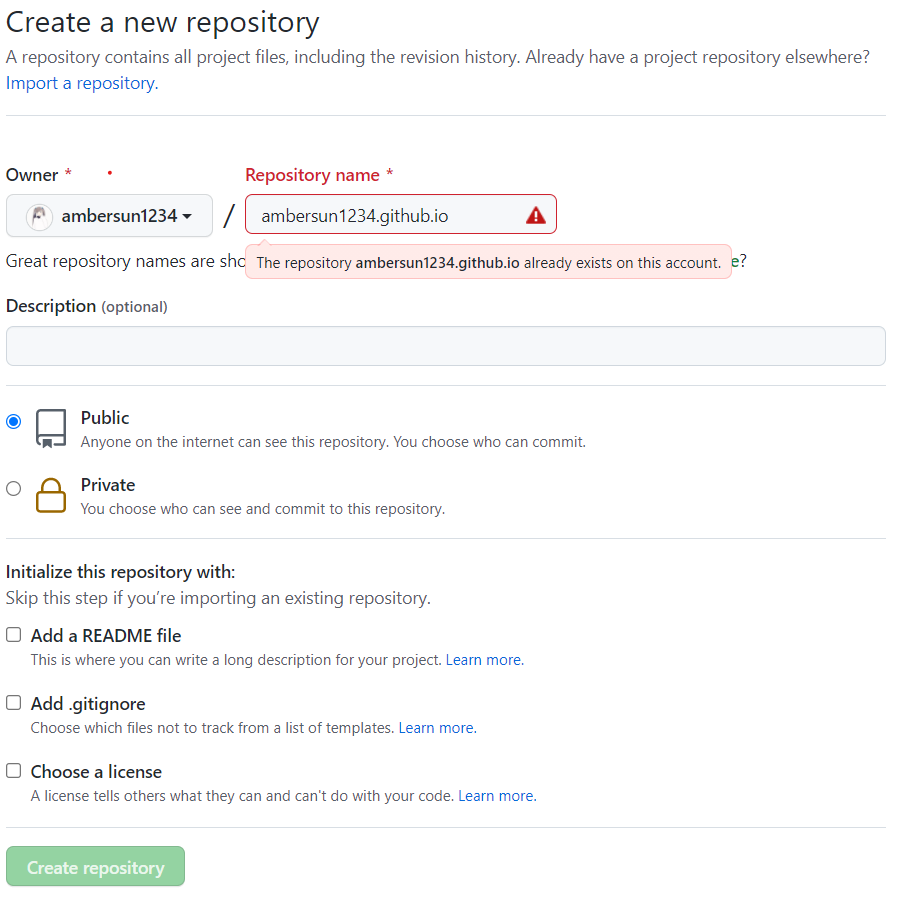The image size is (902, 917).
Task: Open the Import a repository link
Action: click(x=81, y=83)
